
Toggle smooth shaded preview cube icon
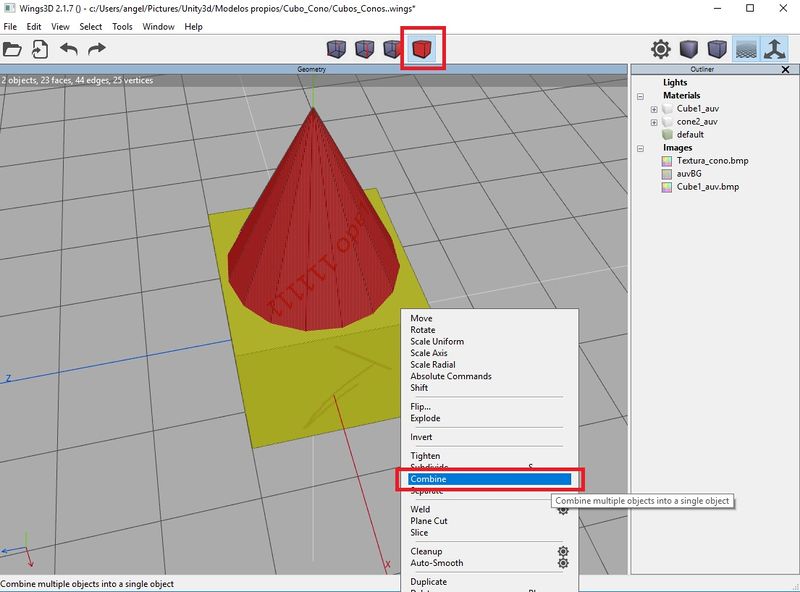pos(689,49)
